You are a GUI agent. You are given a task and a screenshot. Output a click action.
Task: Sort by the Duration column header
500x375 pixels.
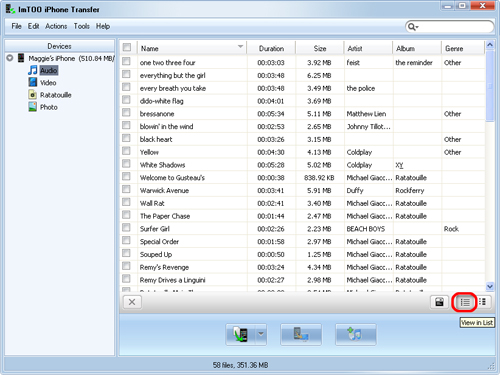point(271,48)
